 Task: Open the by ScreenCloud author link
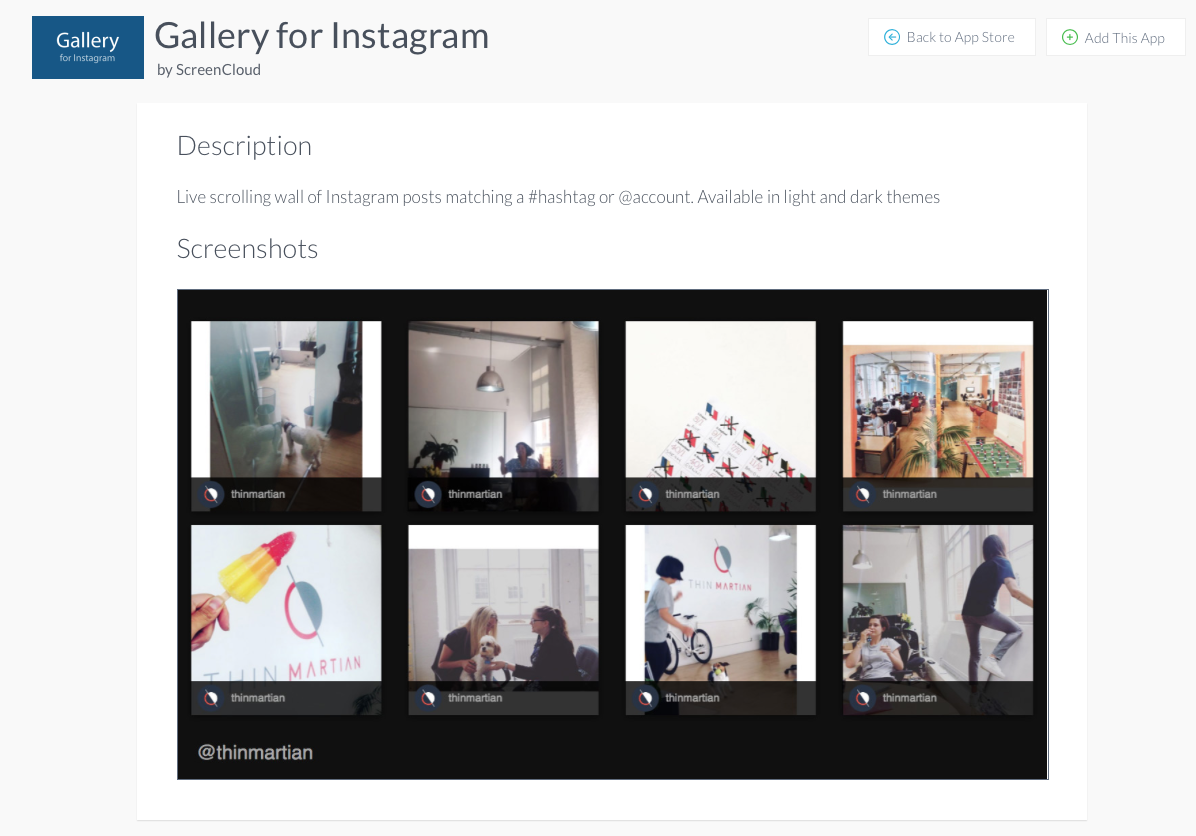pyautogui.click(x=209, y=70)
